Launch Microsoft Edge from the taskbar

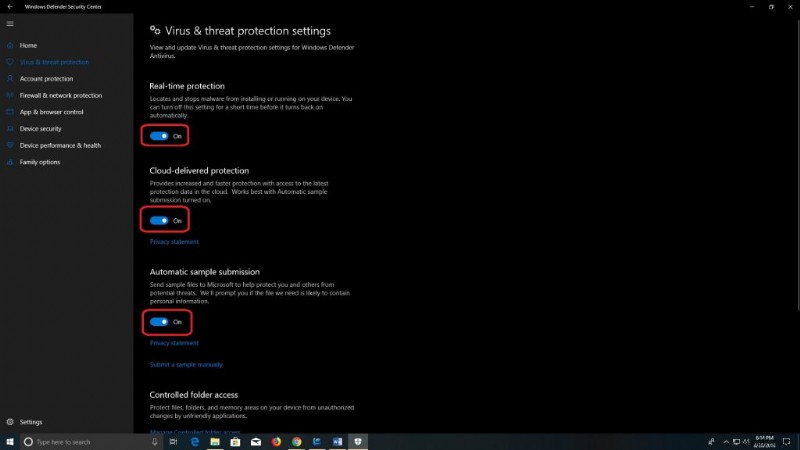coord(194,442)
